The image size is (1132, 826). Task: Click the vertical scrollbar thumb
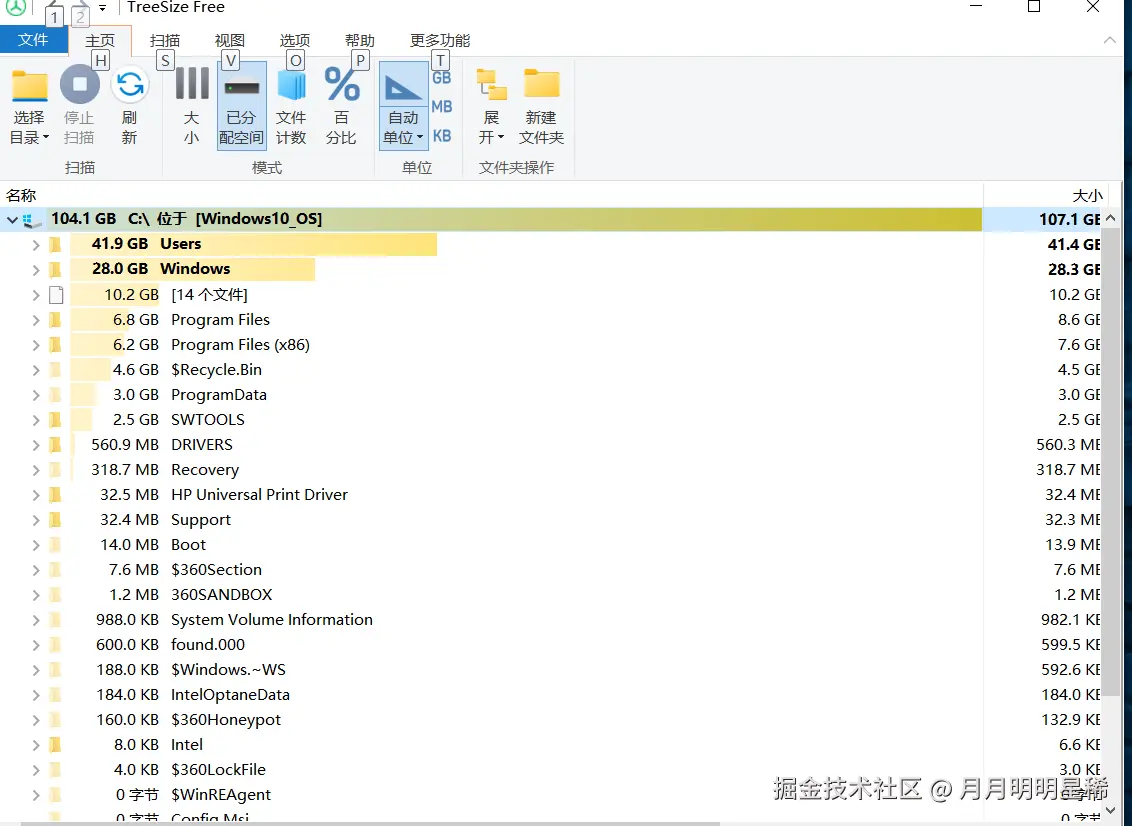(x=1111, y=462)
